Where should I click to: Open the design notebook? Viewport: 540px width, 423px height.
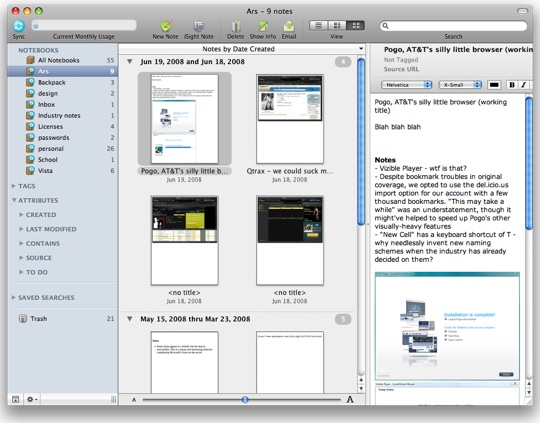62,93
